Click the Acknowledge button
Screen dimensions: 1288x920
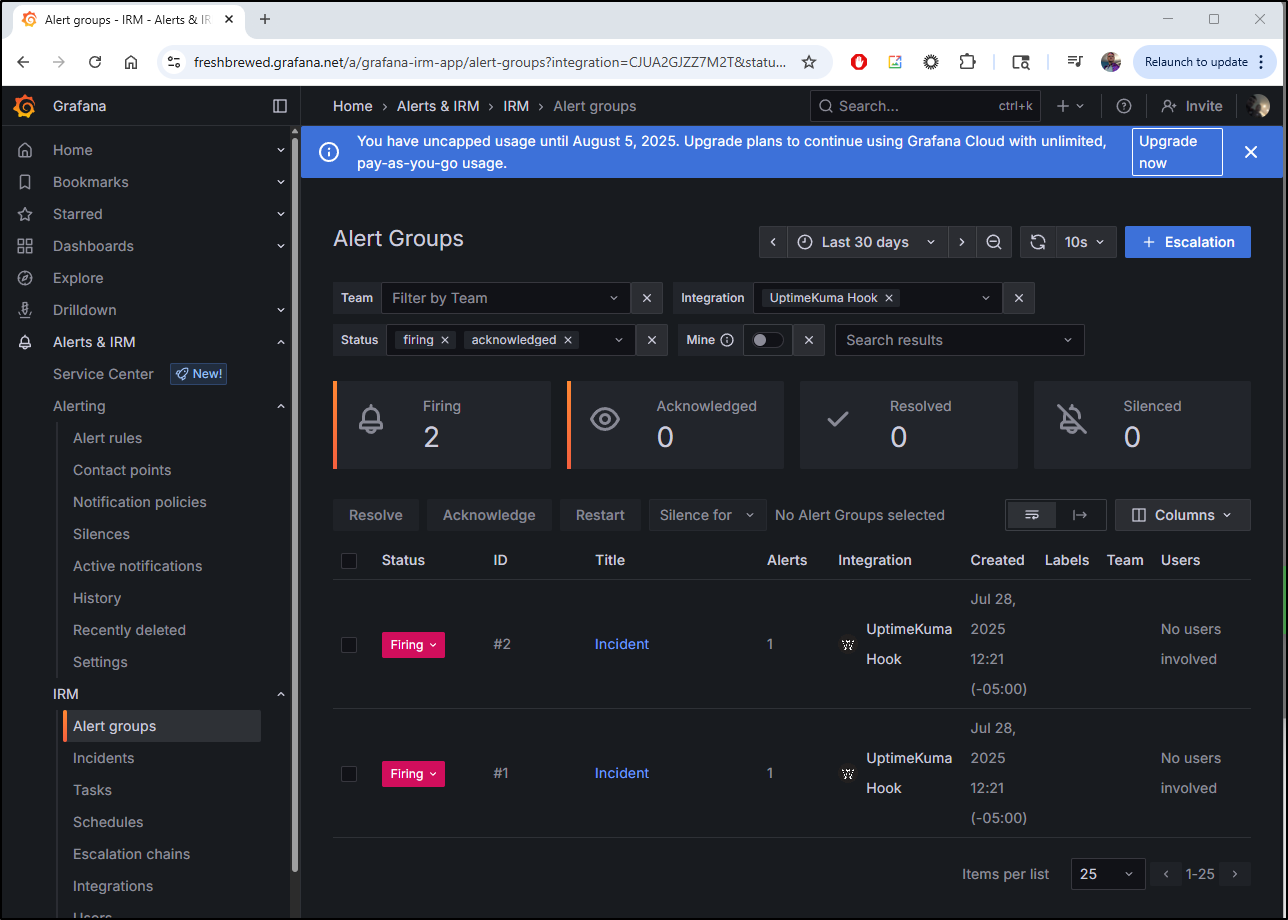[x=489, y=515]
